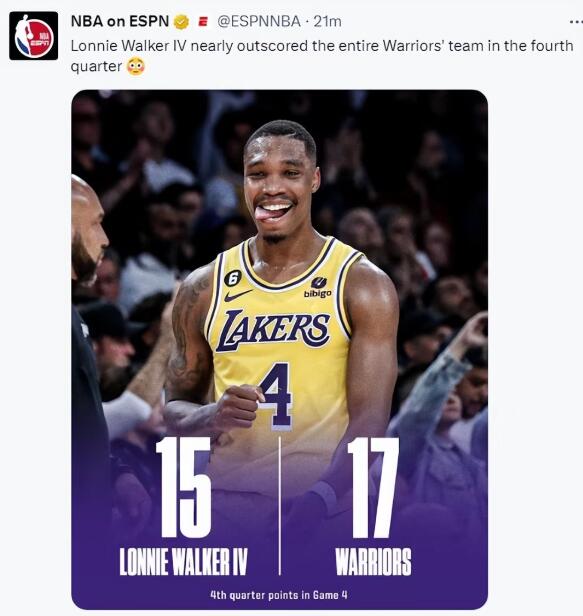Open the player's face area of tweet image
Image resolution: width=583 pixels, height=616 pixels.
[280, 182]
